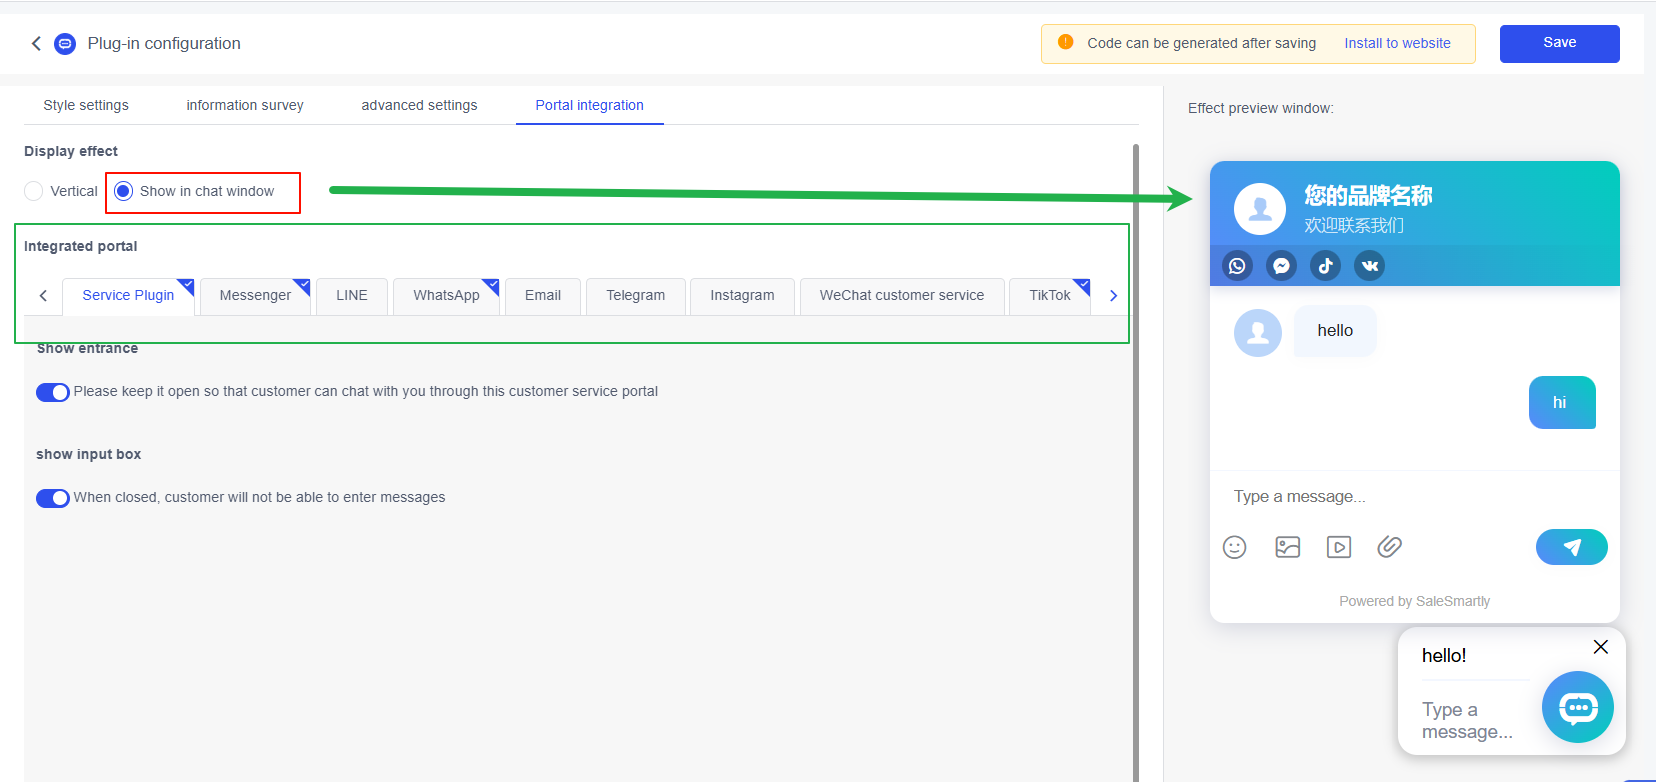Click the TikTok icon in chat header
Image resolution: width=1656 pixels, height=782 pixels.
(1325, 266)
